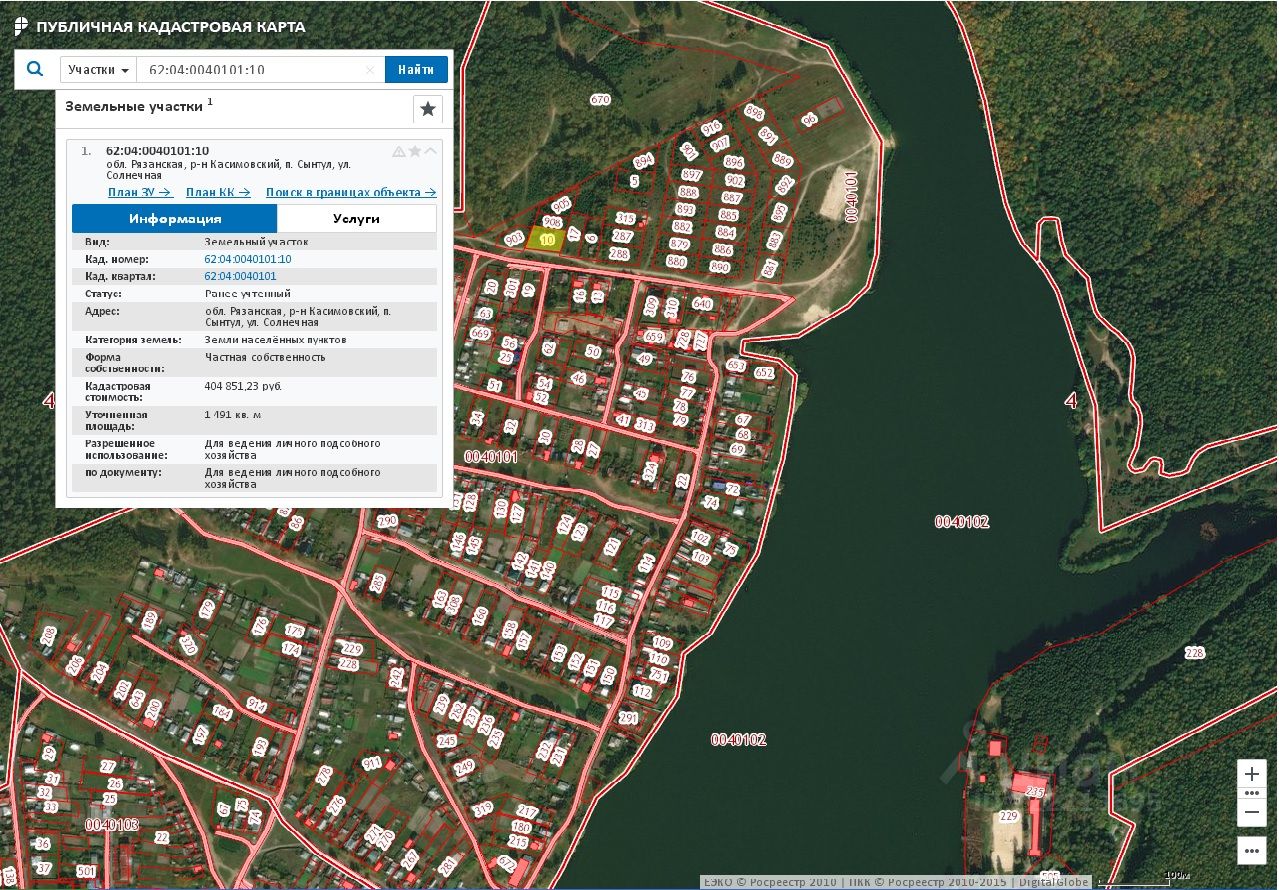This screenshot has width=1279, height=890.
Task: Switch to the Информация tab
Action: (175, 219)
